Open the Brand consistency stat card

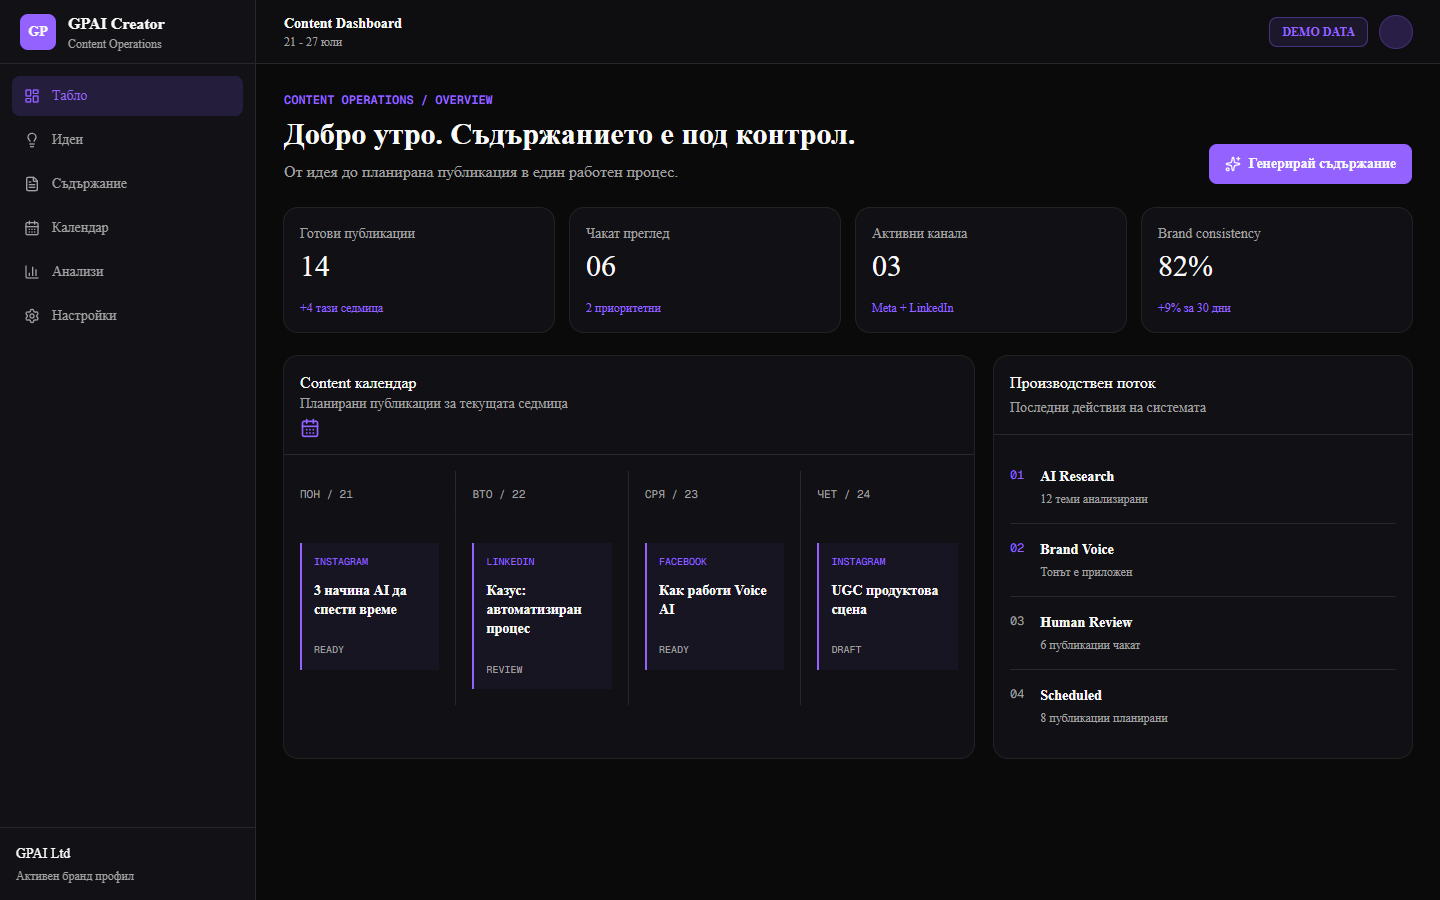coord(1277,270)
